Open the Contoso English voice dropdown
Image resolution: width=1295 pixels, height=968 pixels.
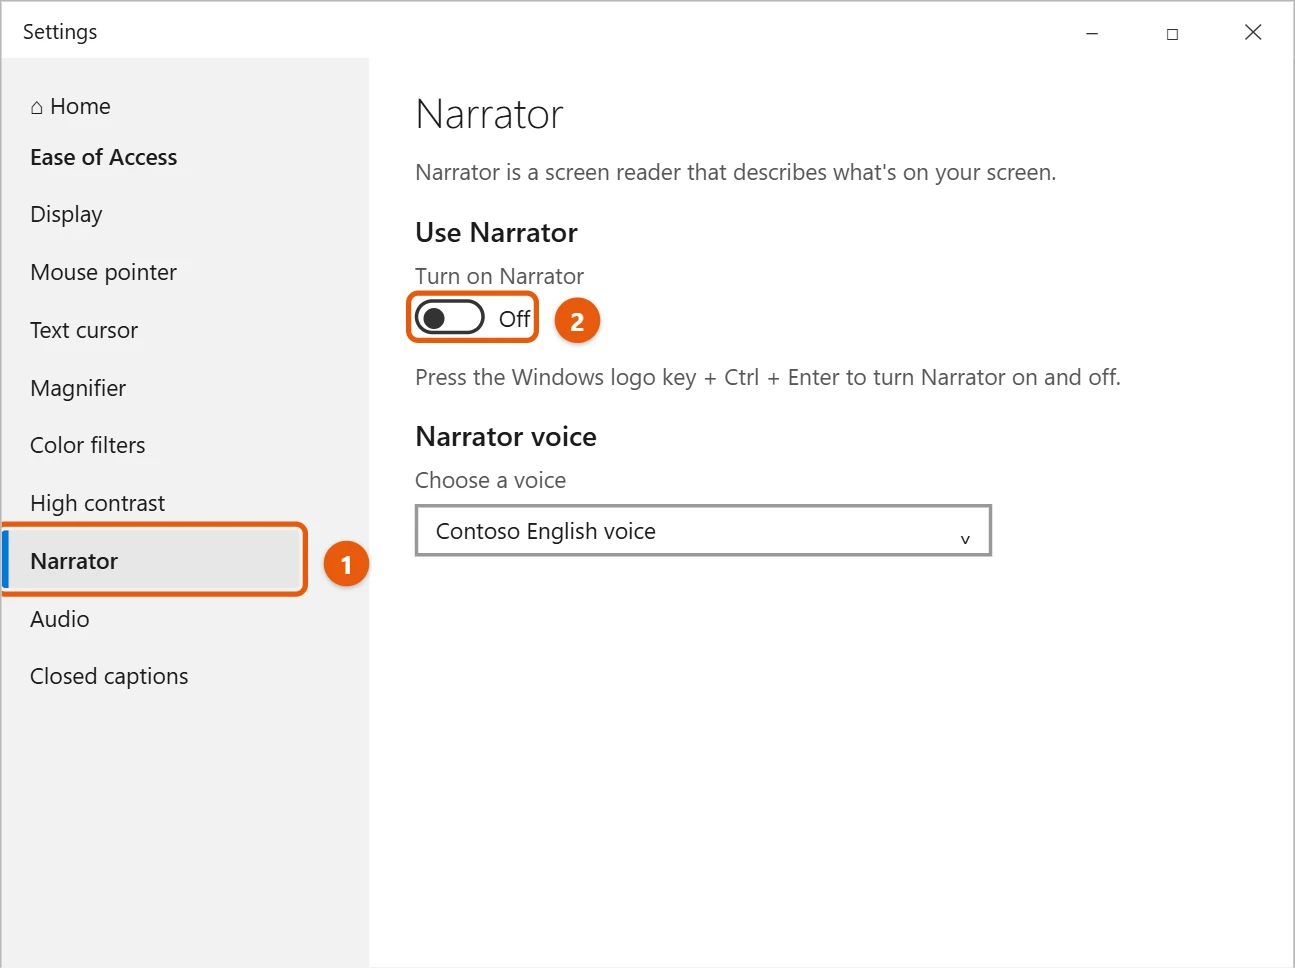[x=703, y=530]
